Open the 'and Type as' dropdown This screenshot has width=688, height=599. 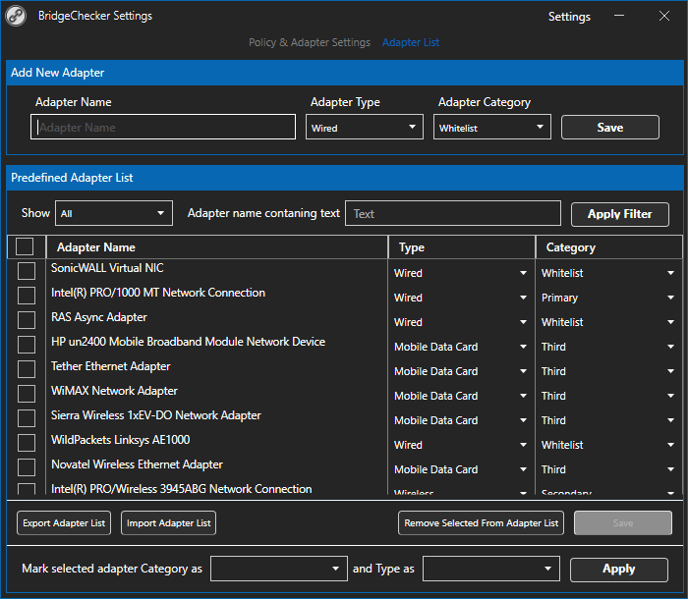point(491,569)
